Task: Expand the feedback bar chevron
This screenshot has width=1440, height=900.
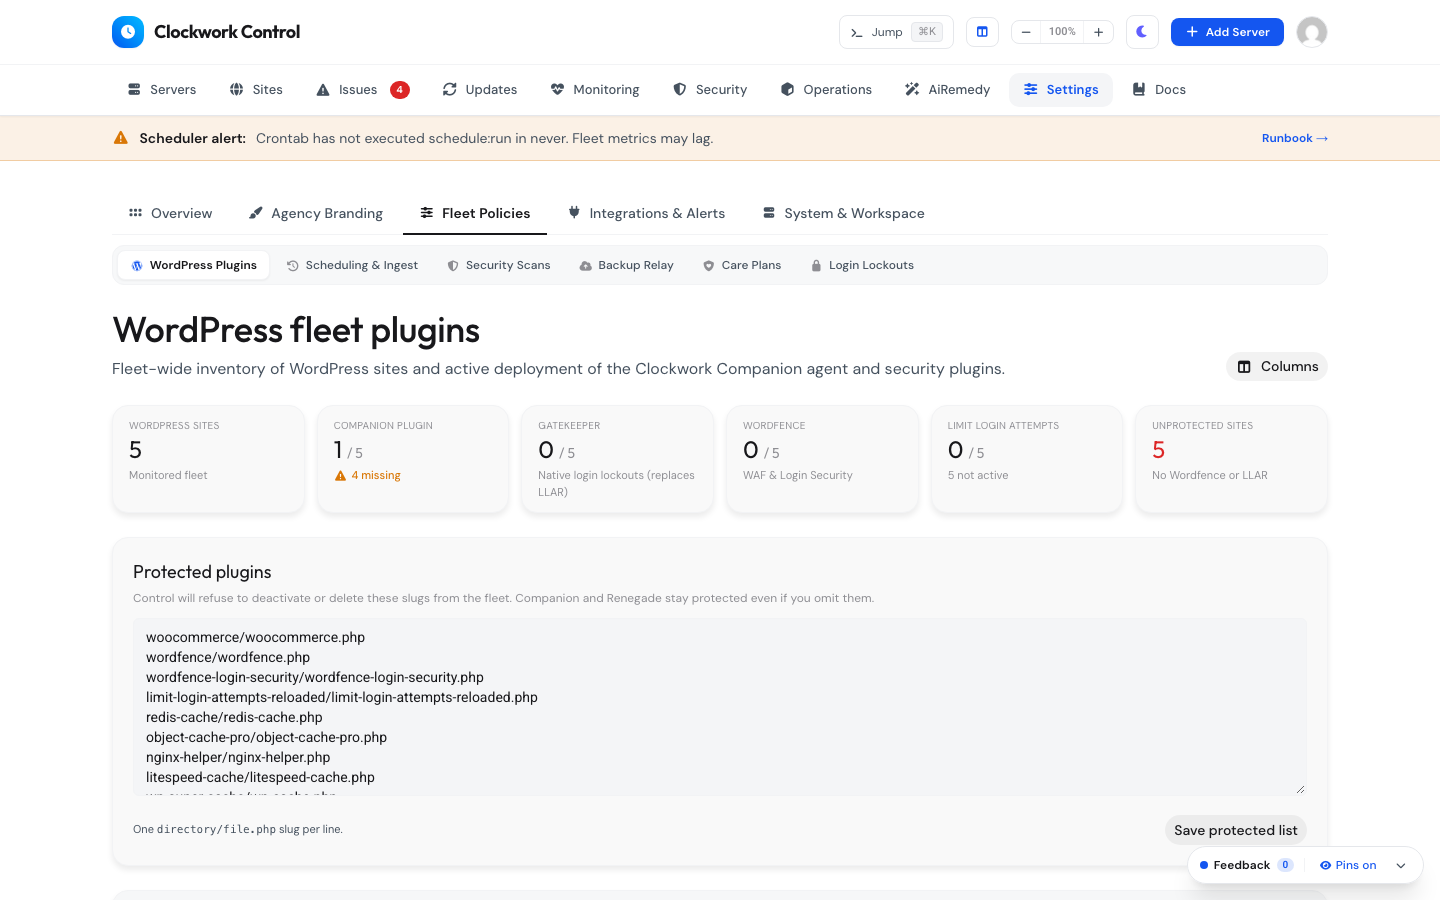Action: 1401,865
